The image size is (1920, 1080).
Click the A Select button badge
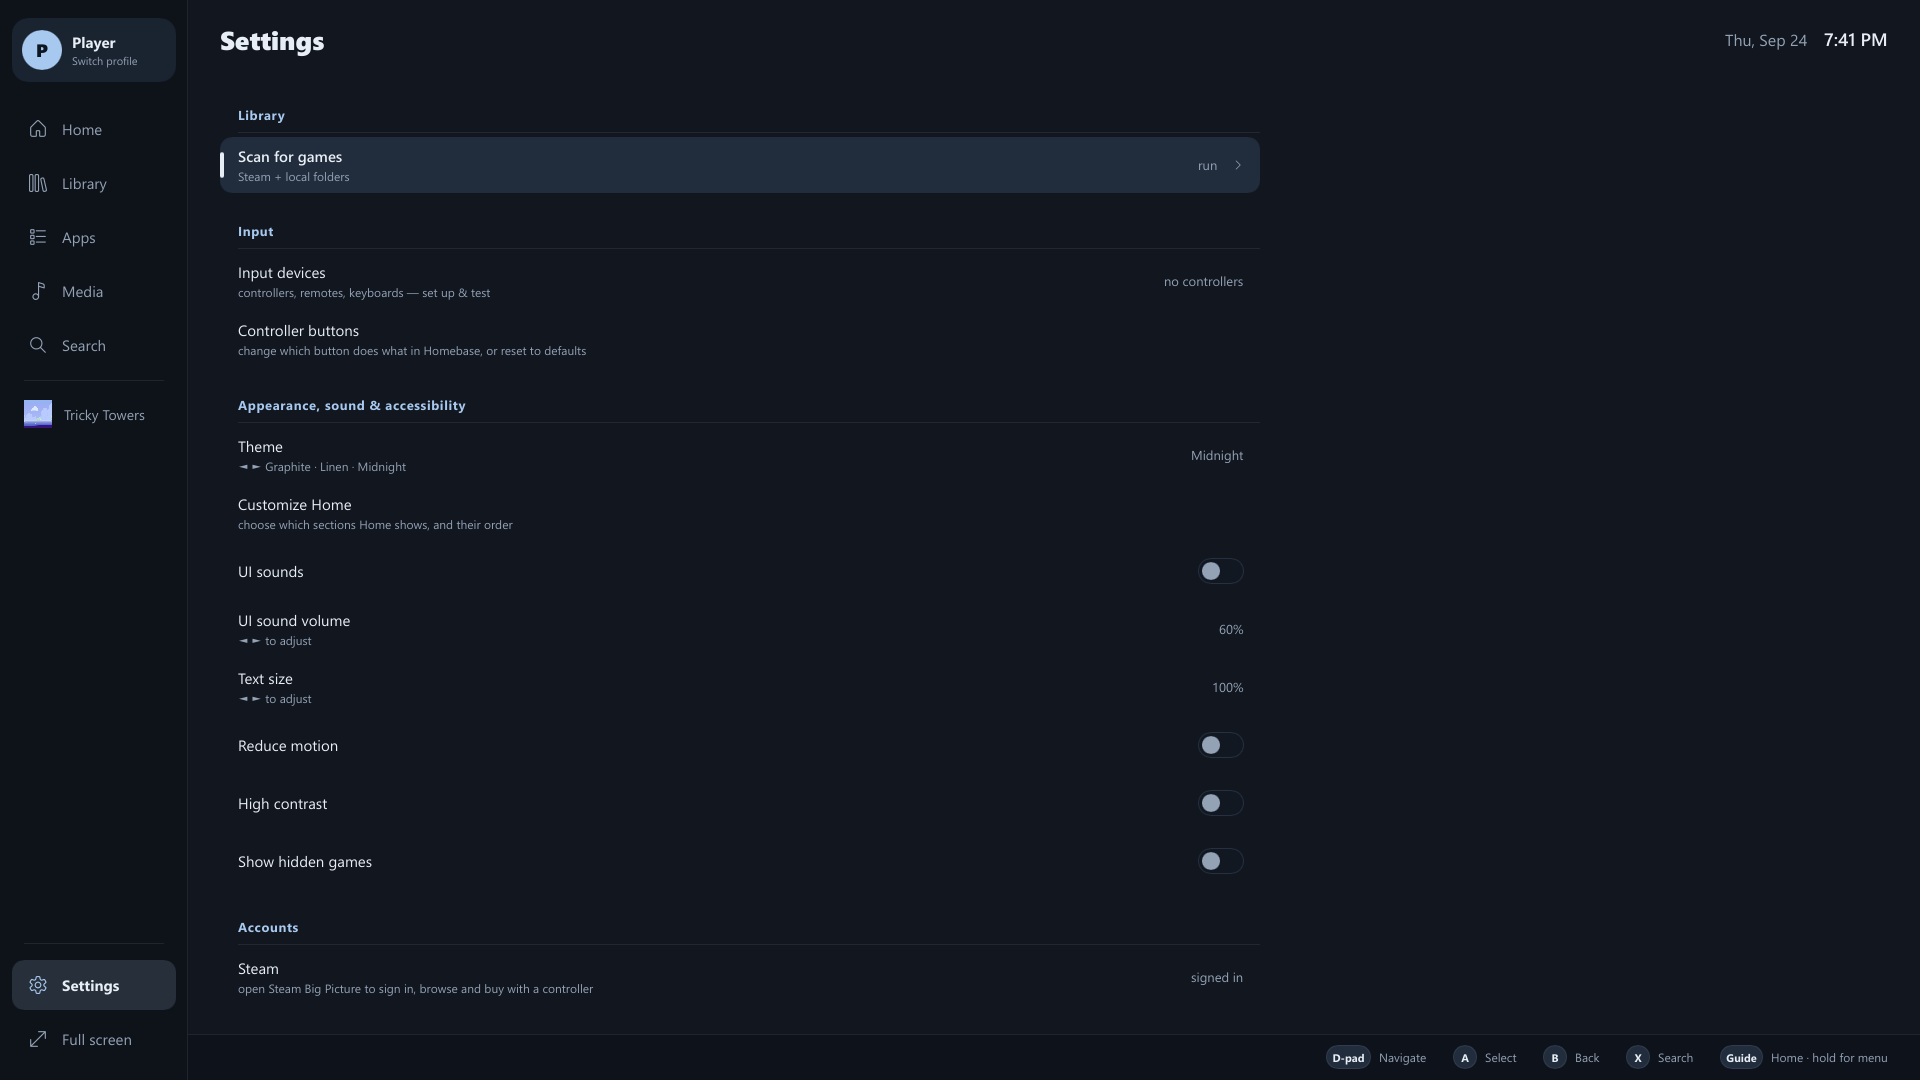[1465, 1057]
